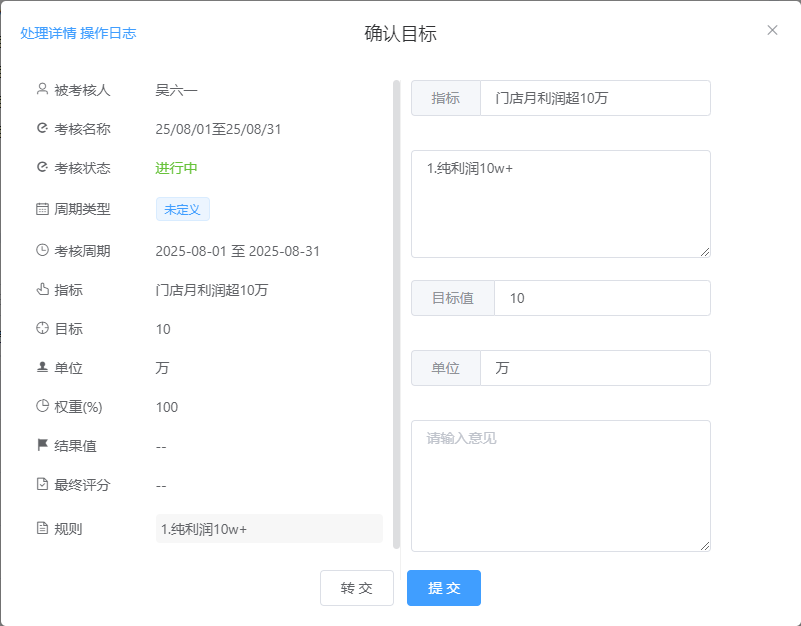Click the clock icon beside 考核周期

tap(42, 250)
